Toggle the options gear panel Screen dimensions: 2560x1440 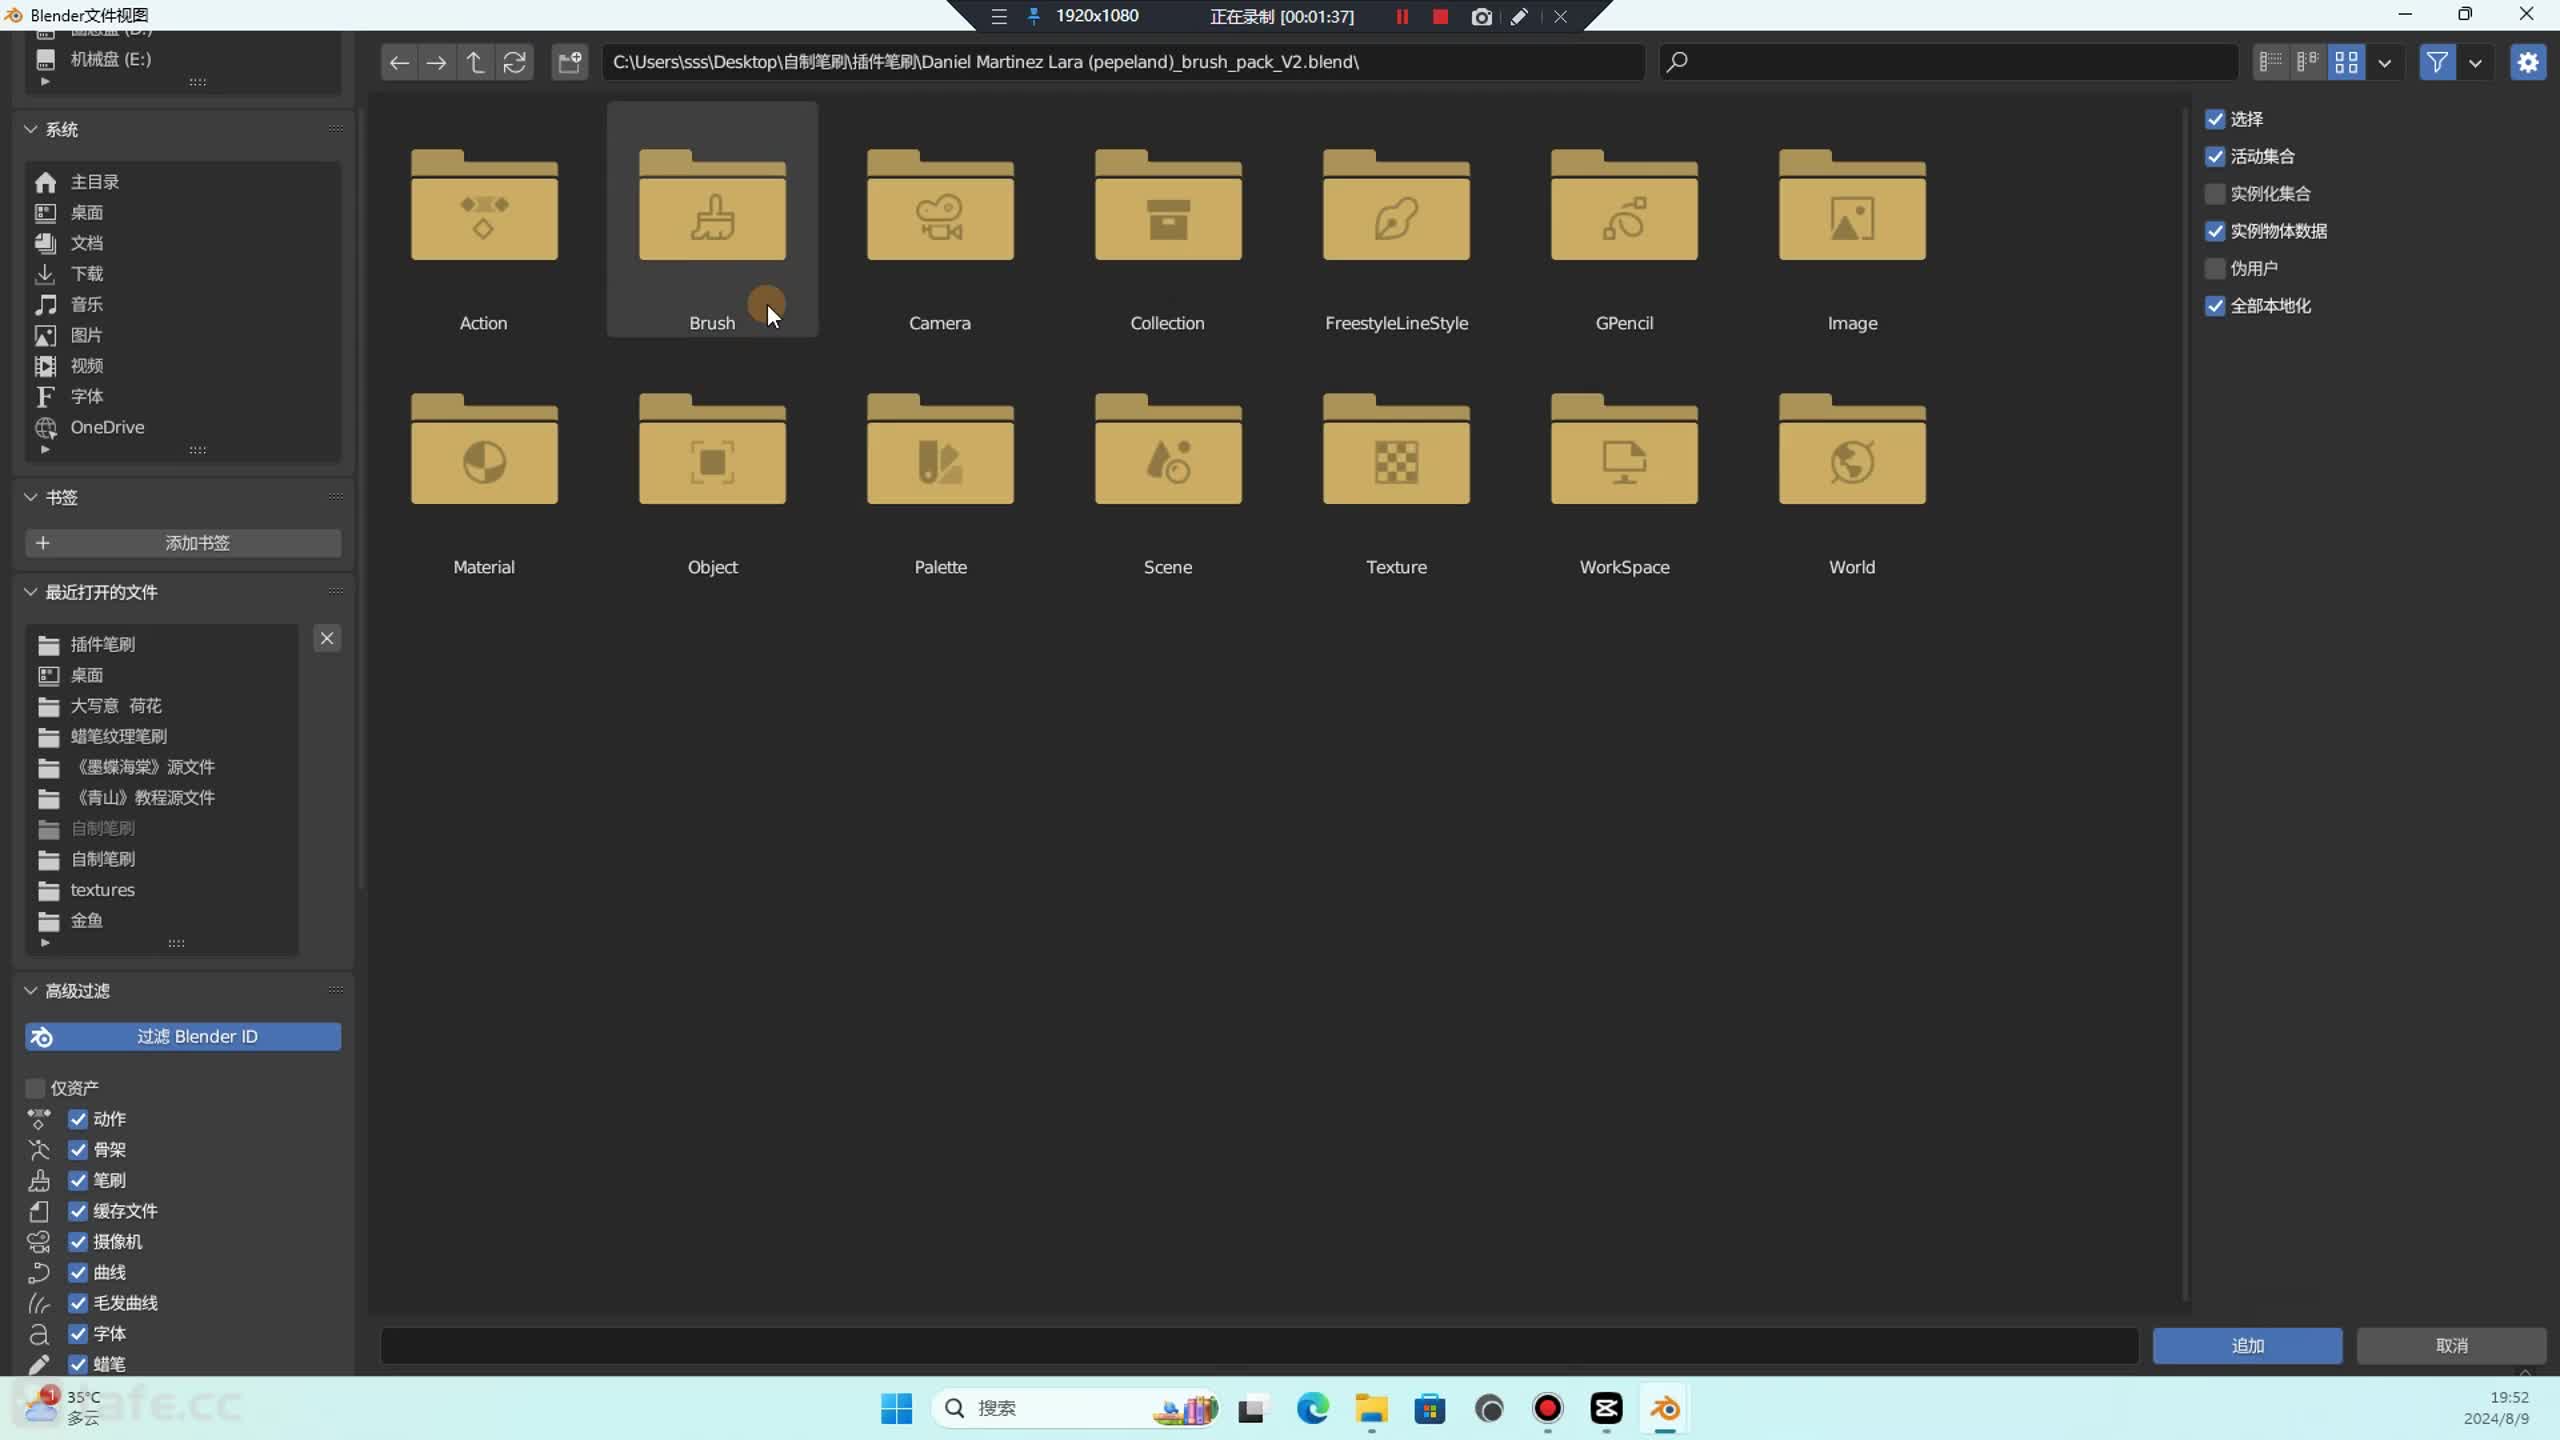click(x=2528, y=62)
